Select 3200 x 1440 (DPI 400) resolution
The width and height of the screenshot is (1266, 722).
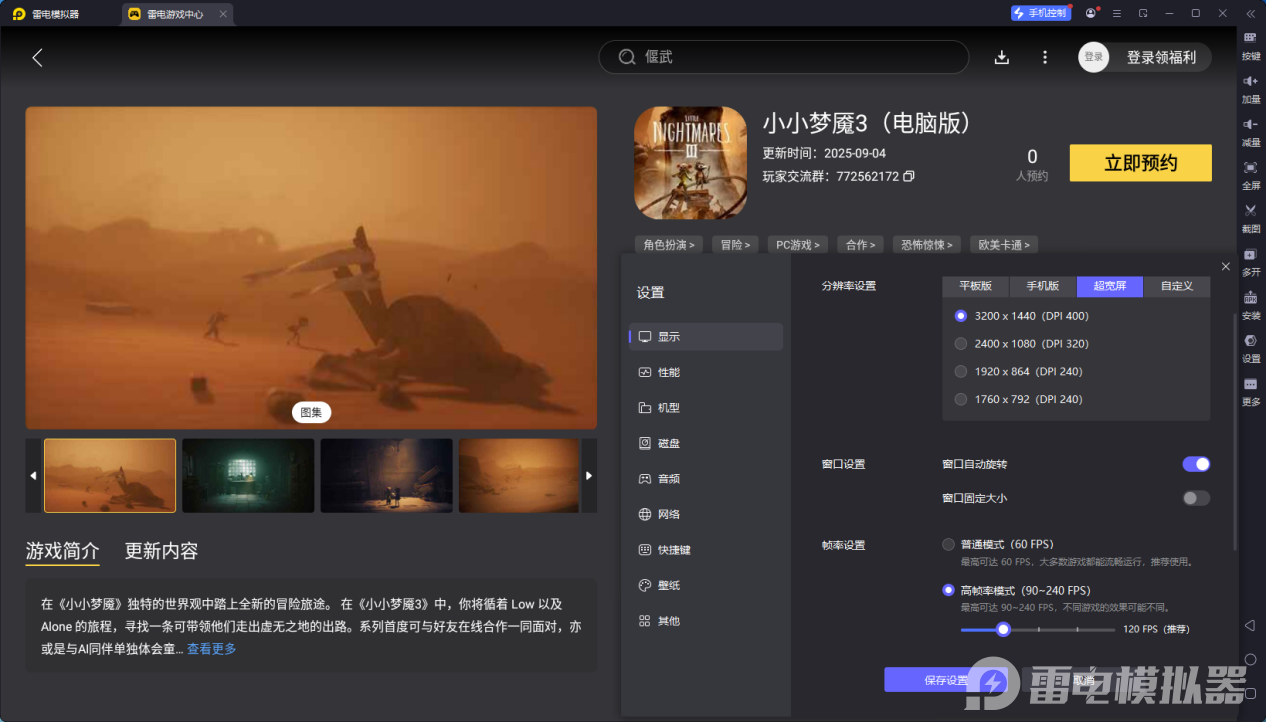point(961,316)
